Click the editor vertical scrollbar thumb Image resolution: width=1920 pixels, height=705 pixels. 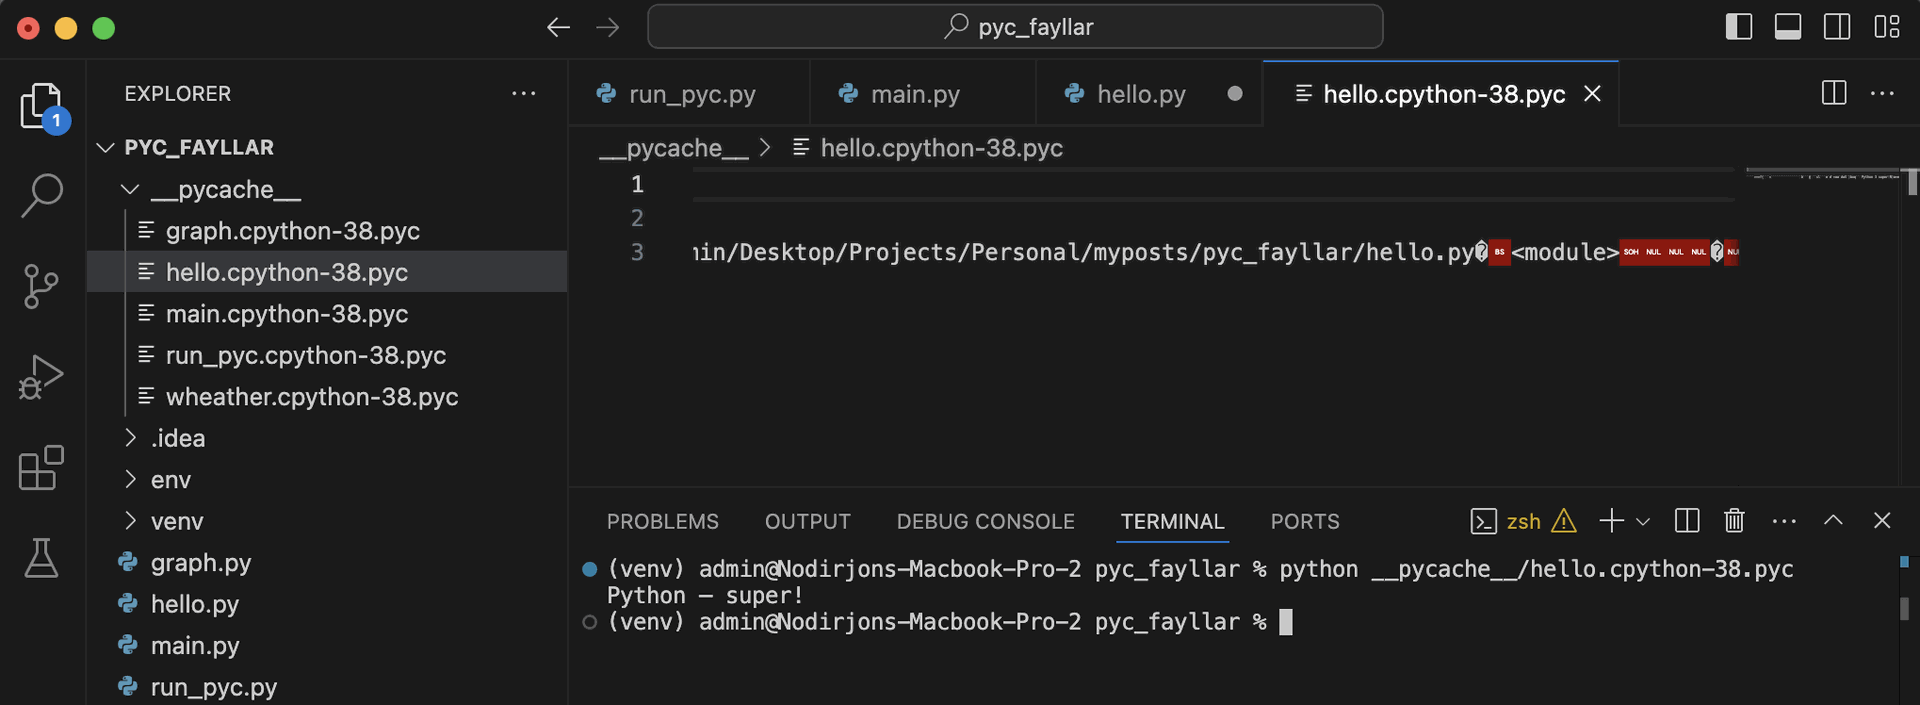pyautogui.click(x=1912, y=182)
